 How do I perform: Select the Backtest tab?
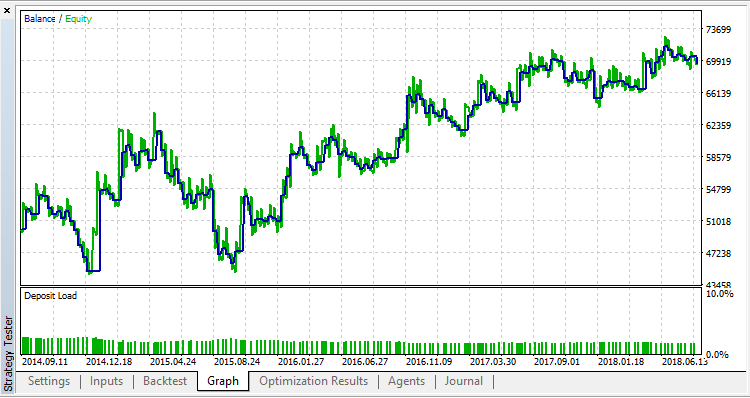click(165, 381)
